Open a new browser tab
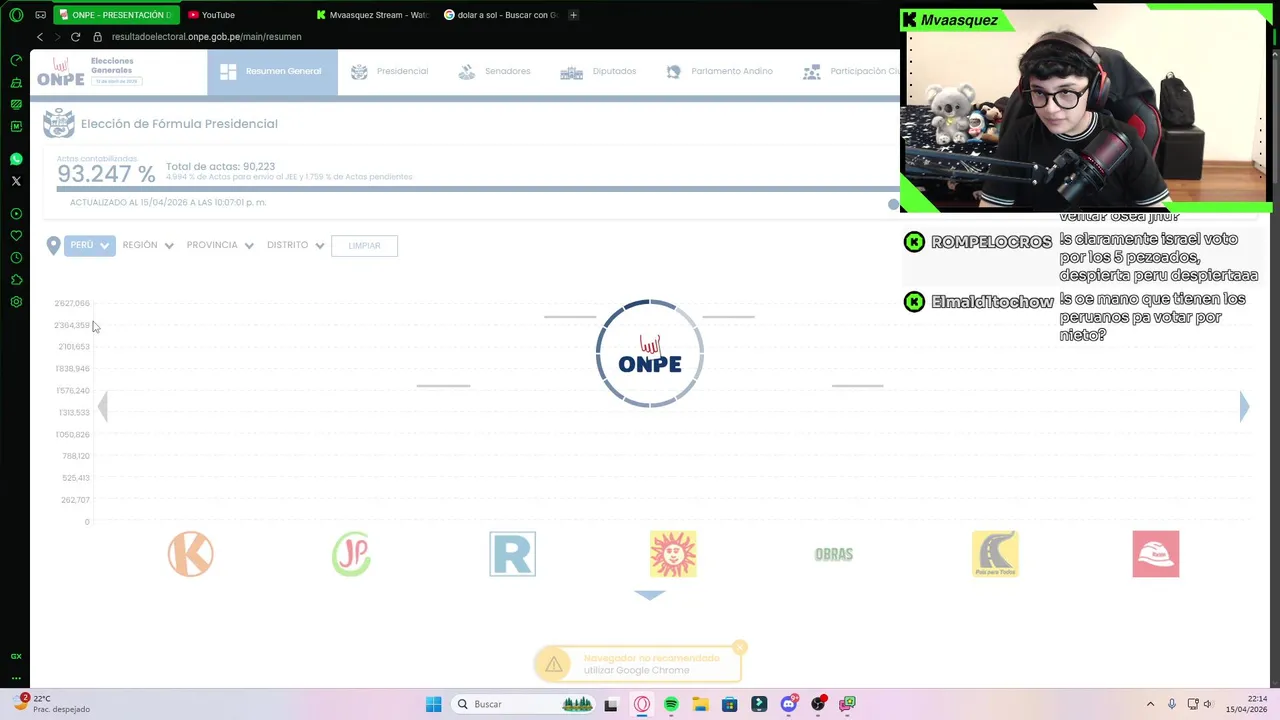The width and height of the screenshot is (1280, 720). click(x=573, y=15)
